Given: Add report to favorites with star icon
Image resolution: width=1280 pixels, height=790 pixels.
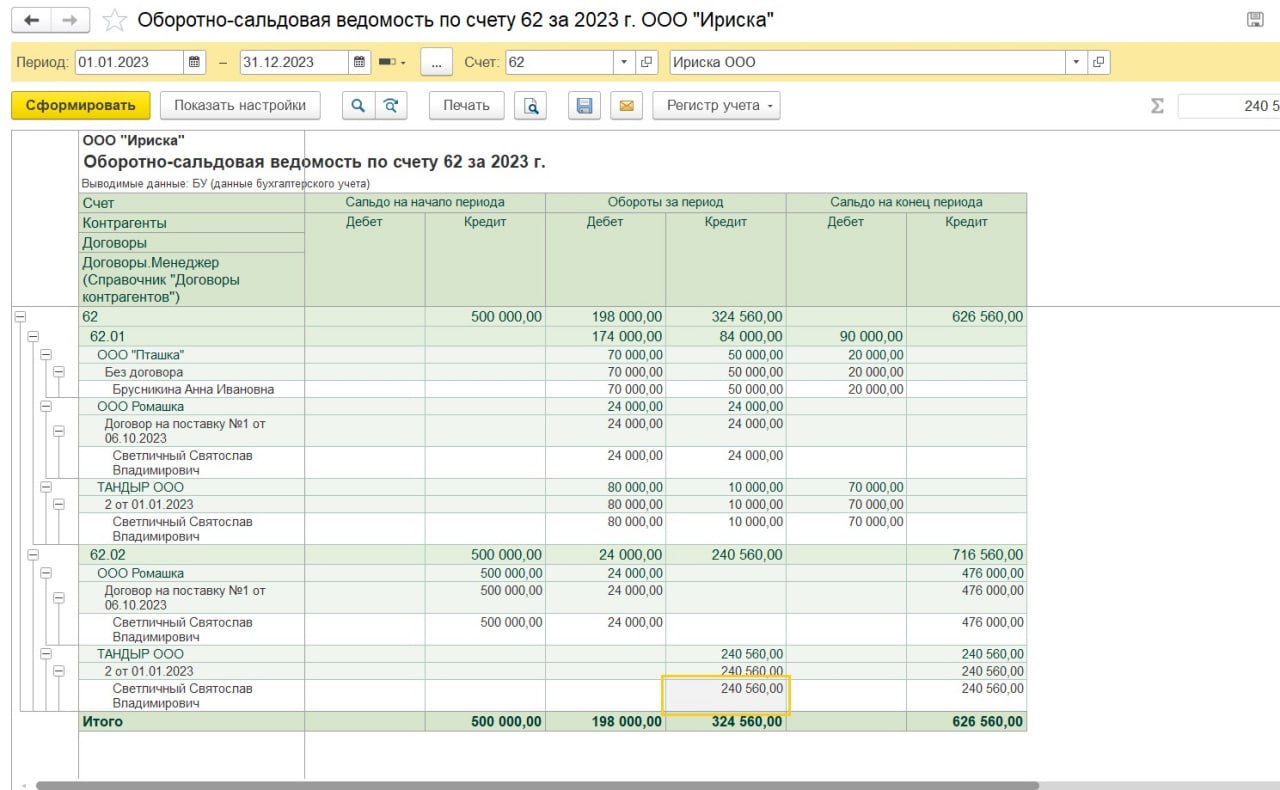Looking at the screenshot, I should point(116,20).
